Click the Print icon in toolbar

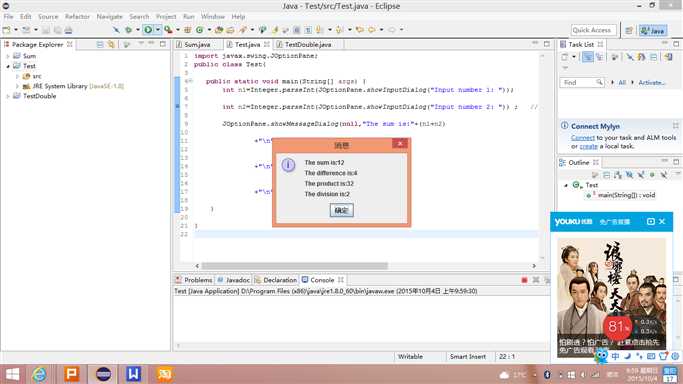[68, 30]
